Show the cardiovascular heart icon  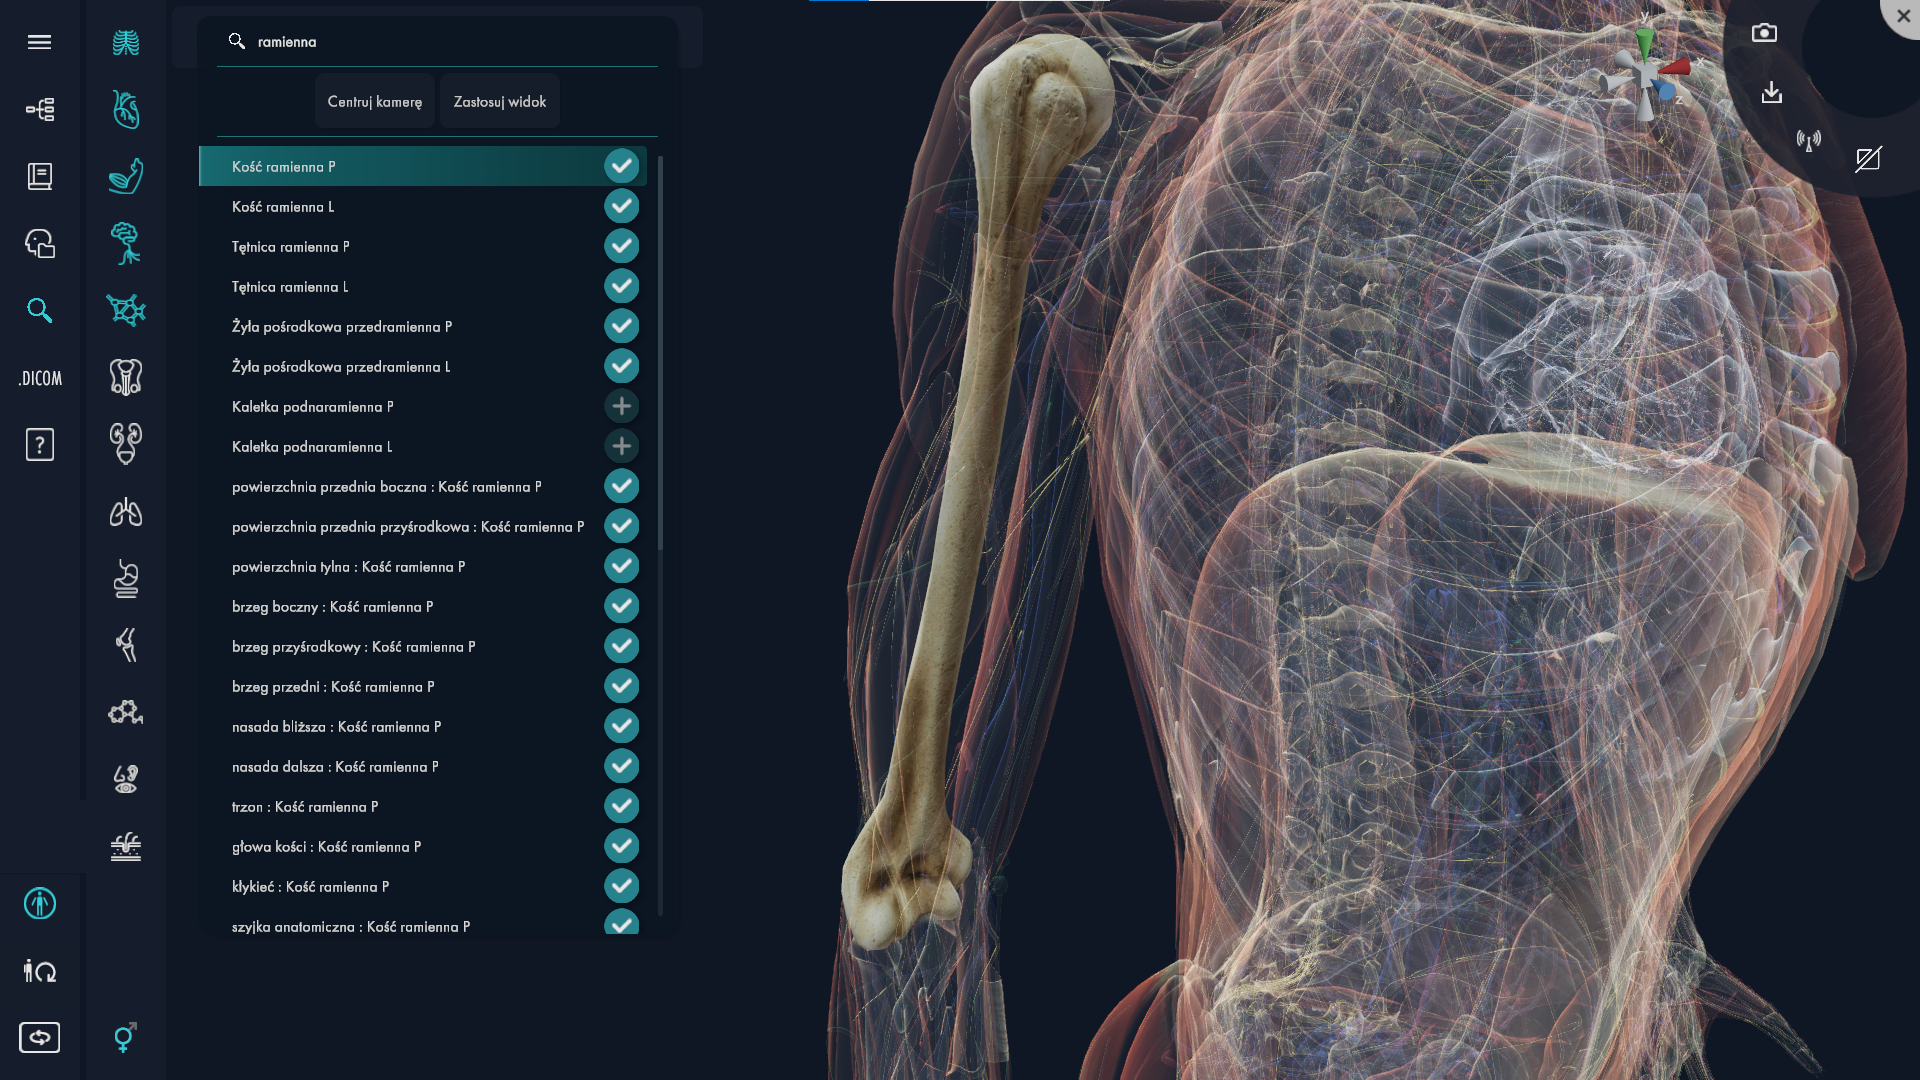pos(125,109)
